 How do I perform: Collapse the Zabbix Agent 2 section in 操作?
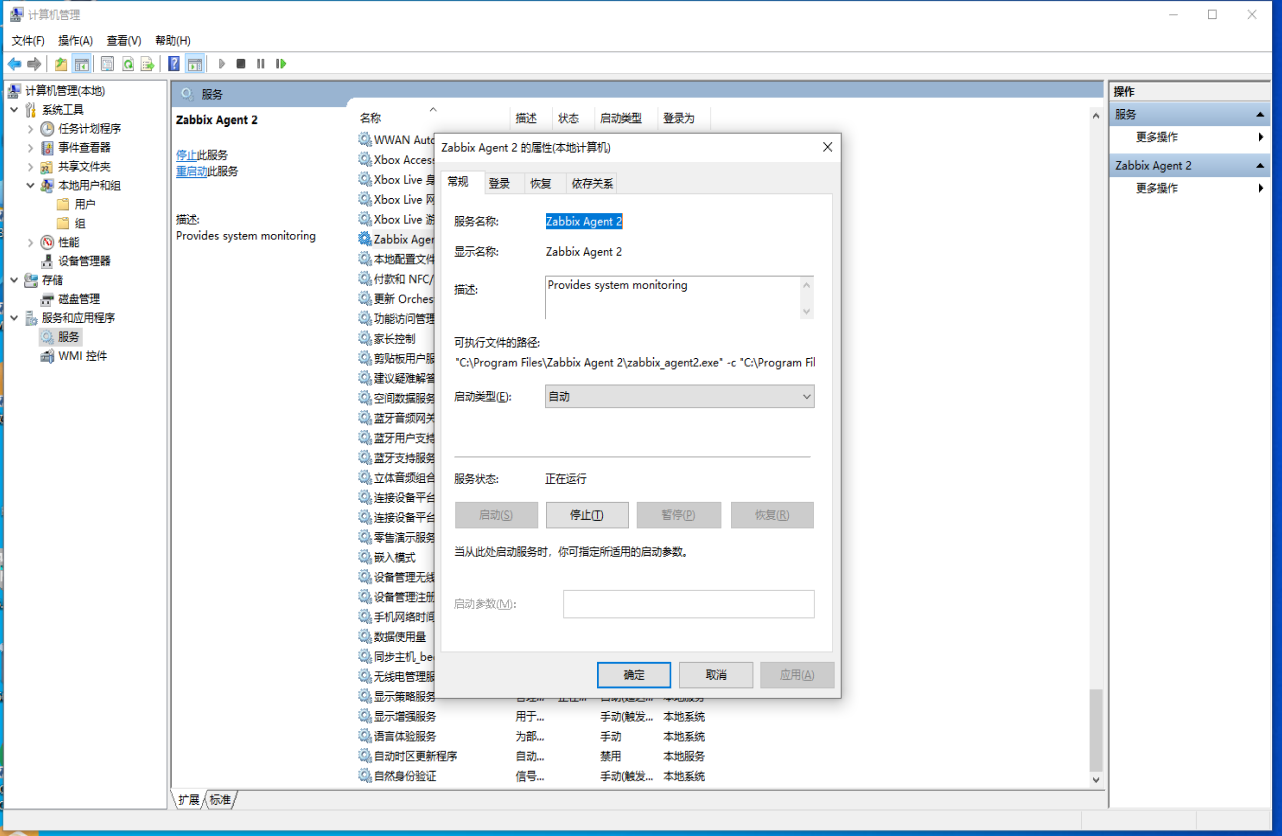(1261, 166)
